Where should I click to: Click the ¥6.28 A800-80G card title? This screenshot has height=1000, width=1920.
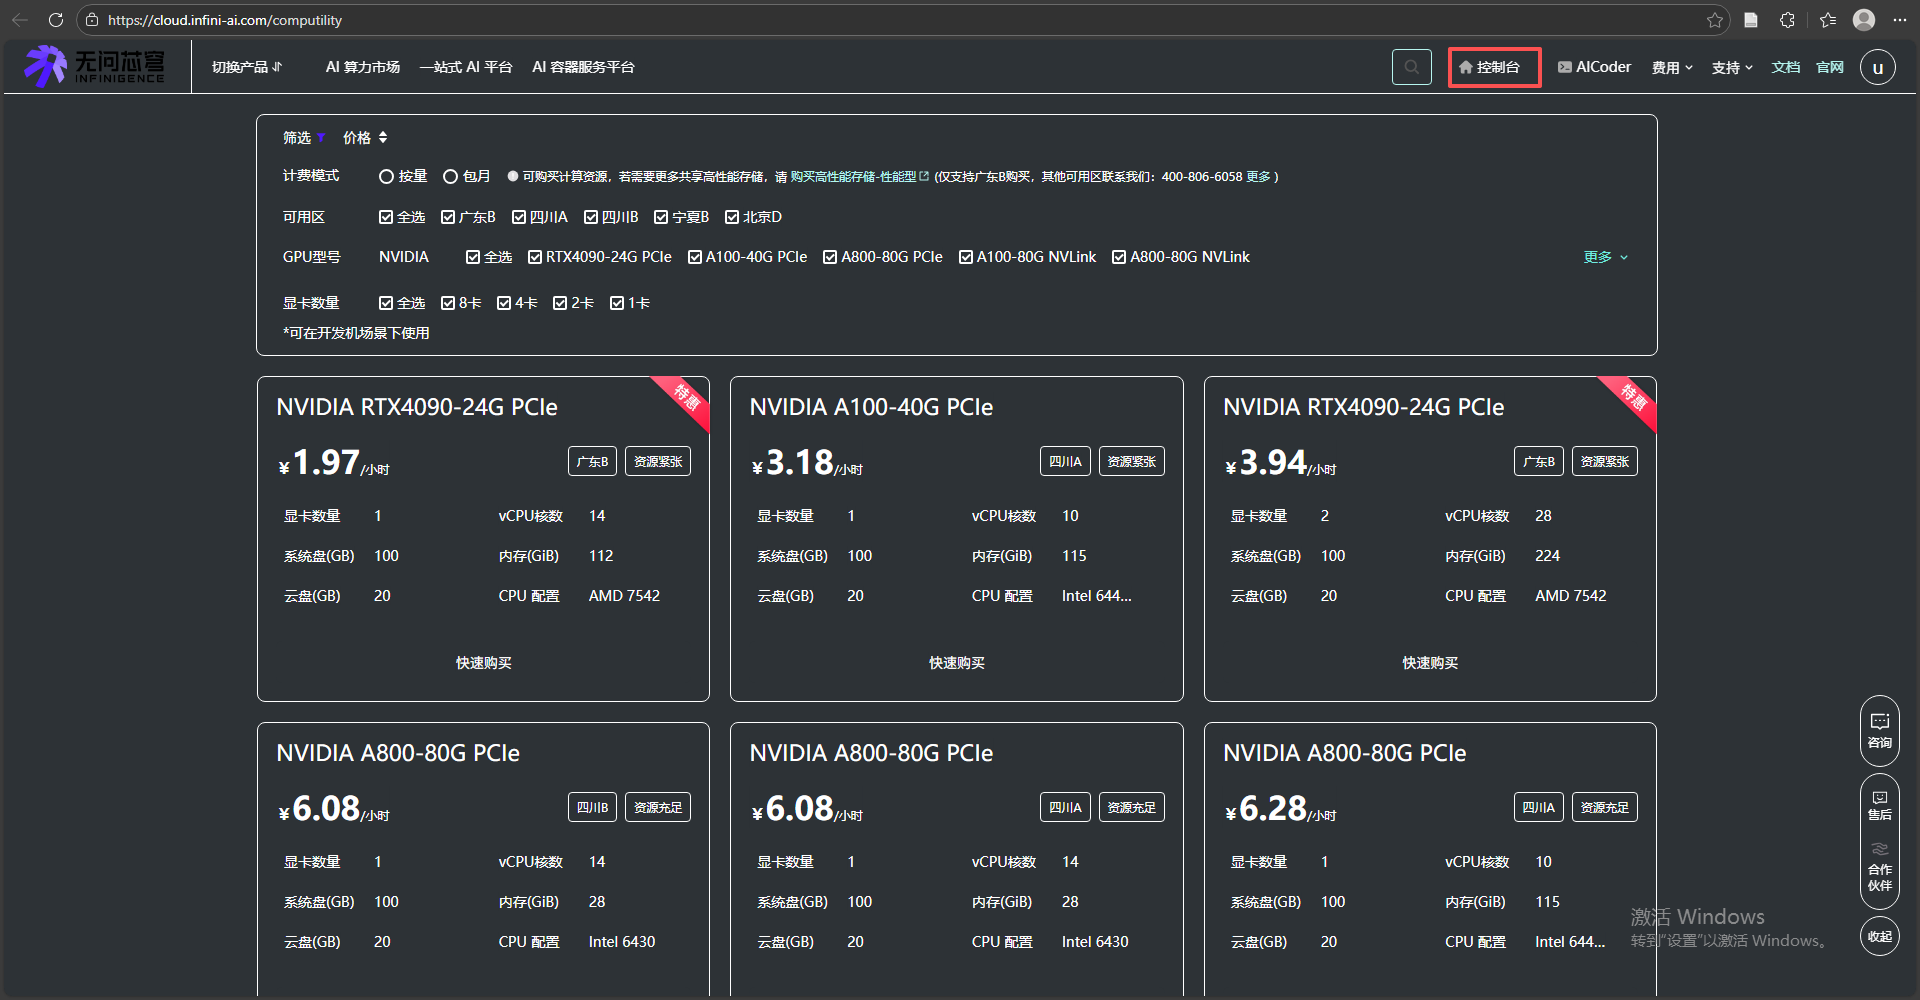coord(1344,753)
